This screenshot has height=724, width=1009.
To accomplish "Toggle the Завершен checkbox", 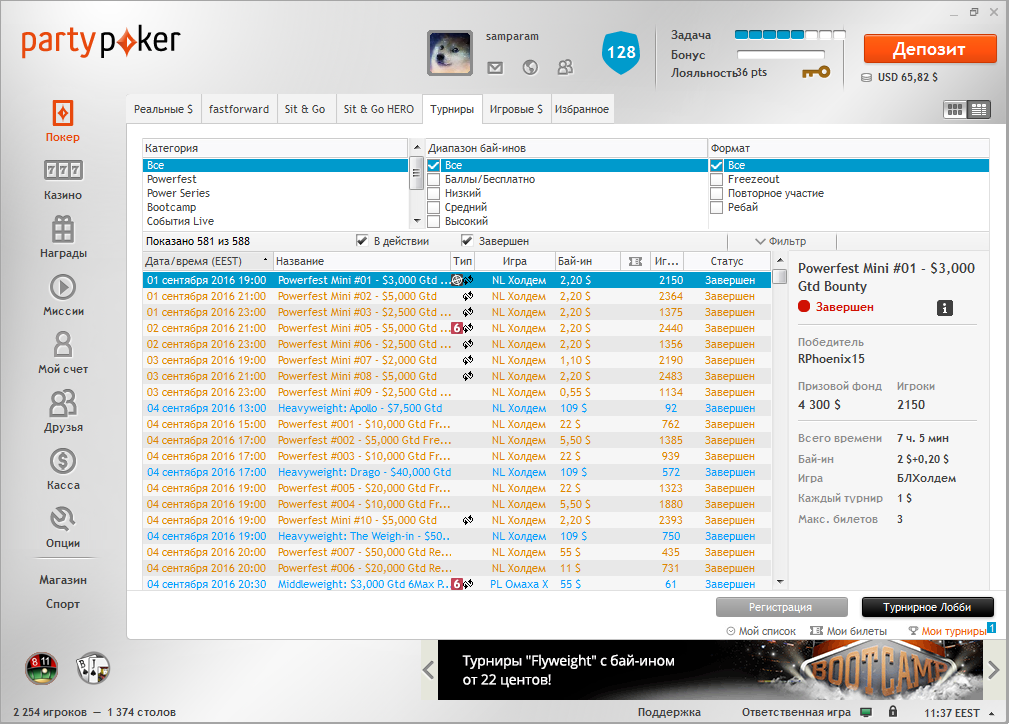I will (x=467, y=241).
